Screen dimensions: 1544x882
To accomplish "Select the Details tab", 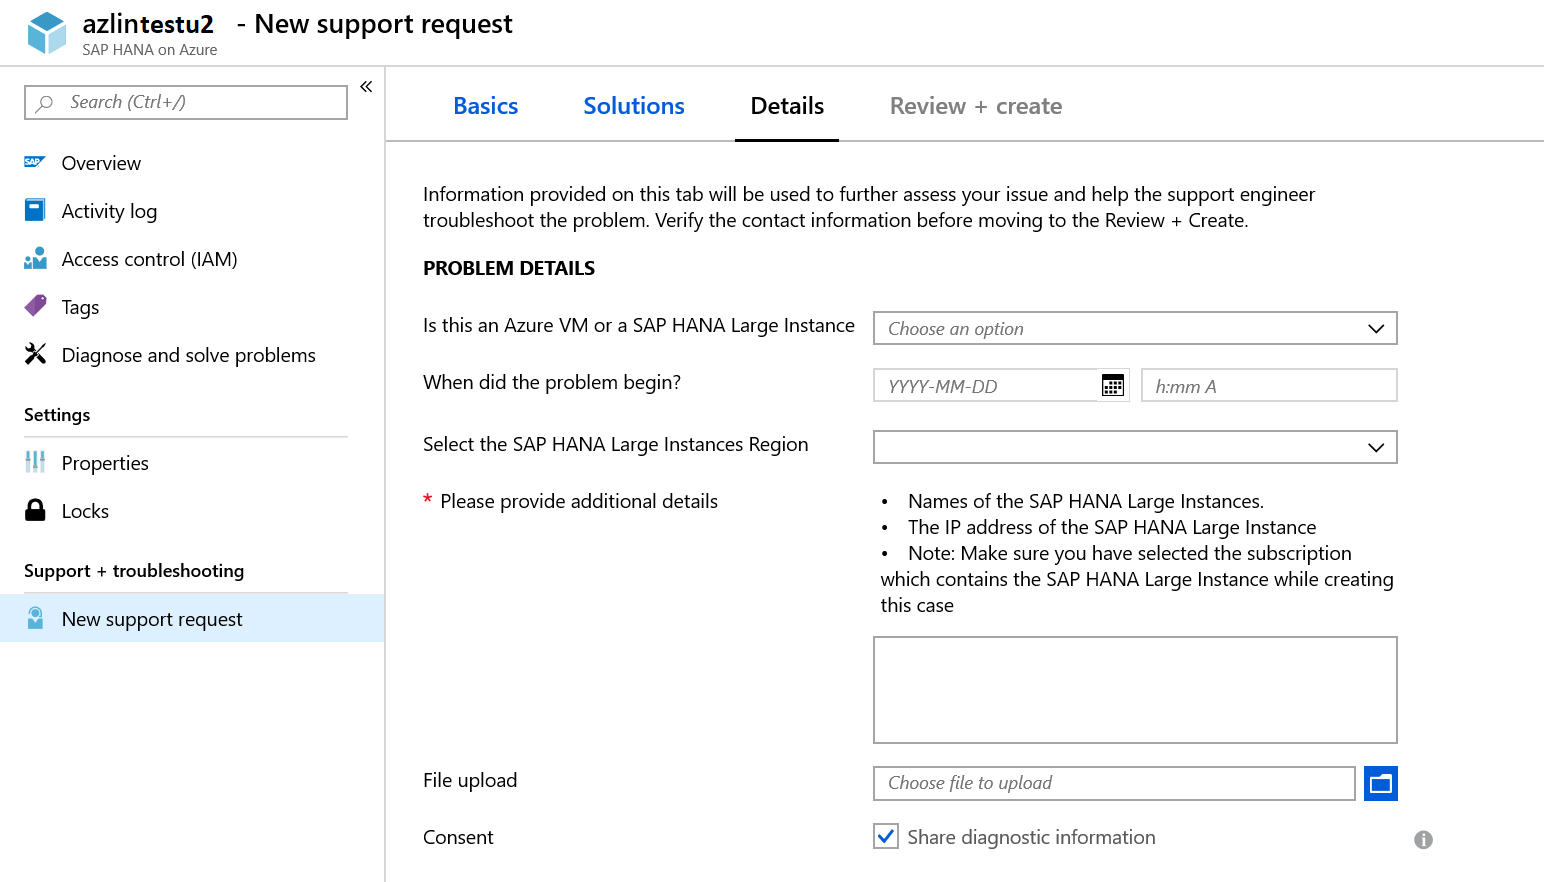I will tap(787, 106).
